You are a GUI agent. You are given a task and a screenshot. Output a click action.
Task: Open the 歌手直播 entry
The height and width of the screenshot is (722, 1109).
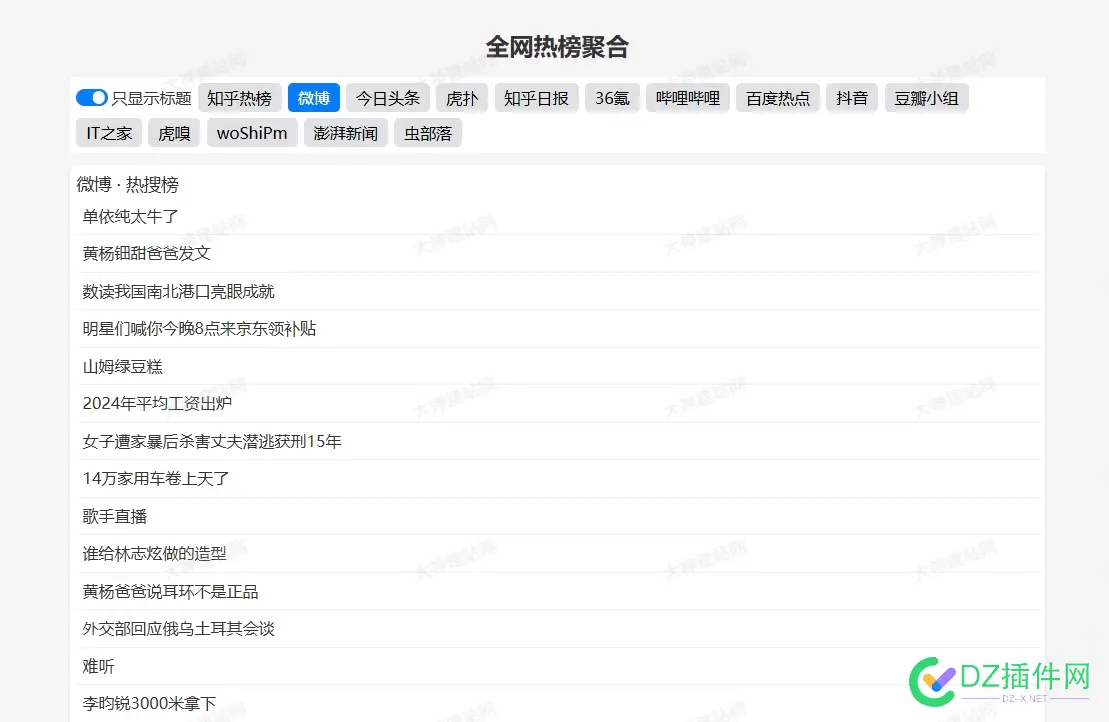pyautogui.click(x=557, y=516)
